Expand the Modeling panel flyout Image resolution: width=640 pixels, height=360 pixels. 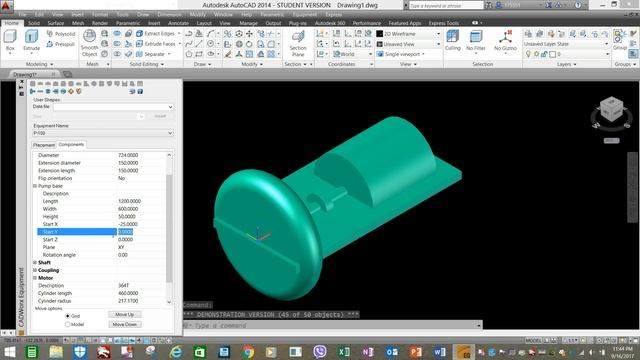39,64
